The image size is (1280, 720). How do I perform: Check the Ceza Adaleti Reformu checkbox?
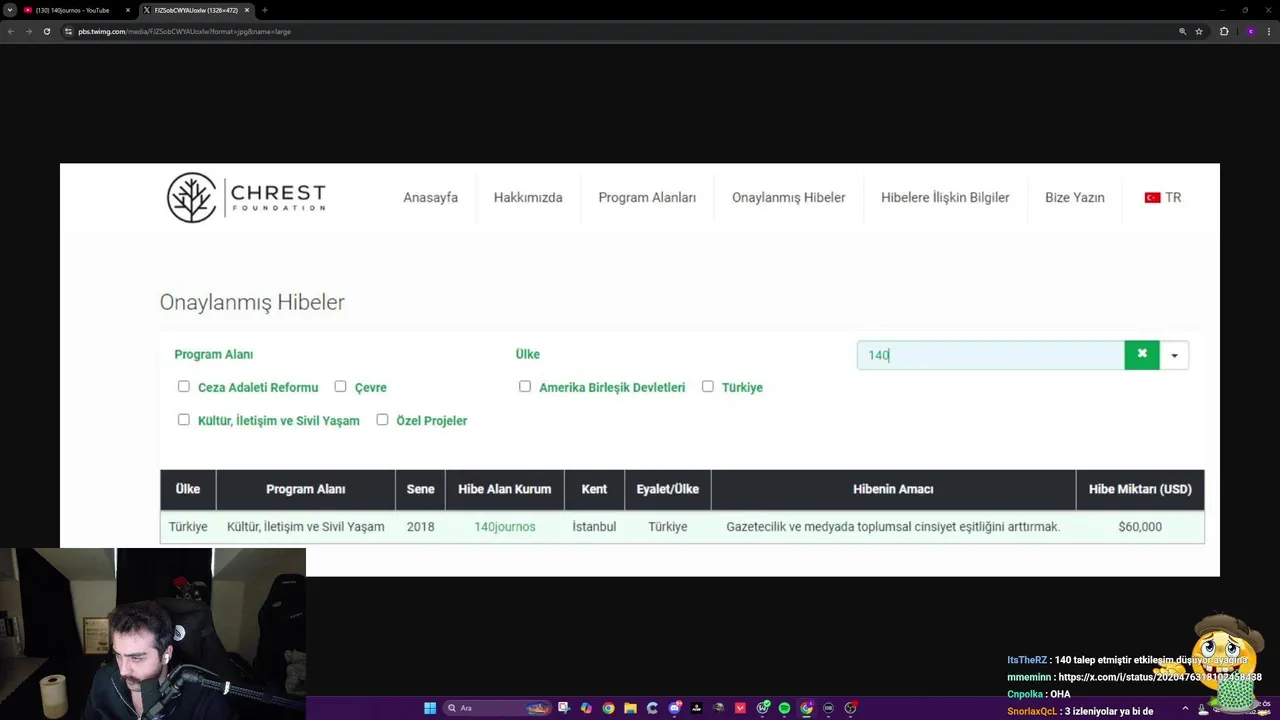(x=184, y=386)
